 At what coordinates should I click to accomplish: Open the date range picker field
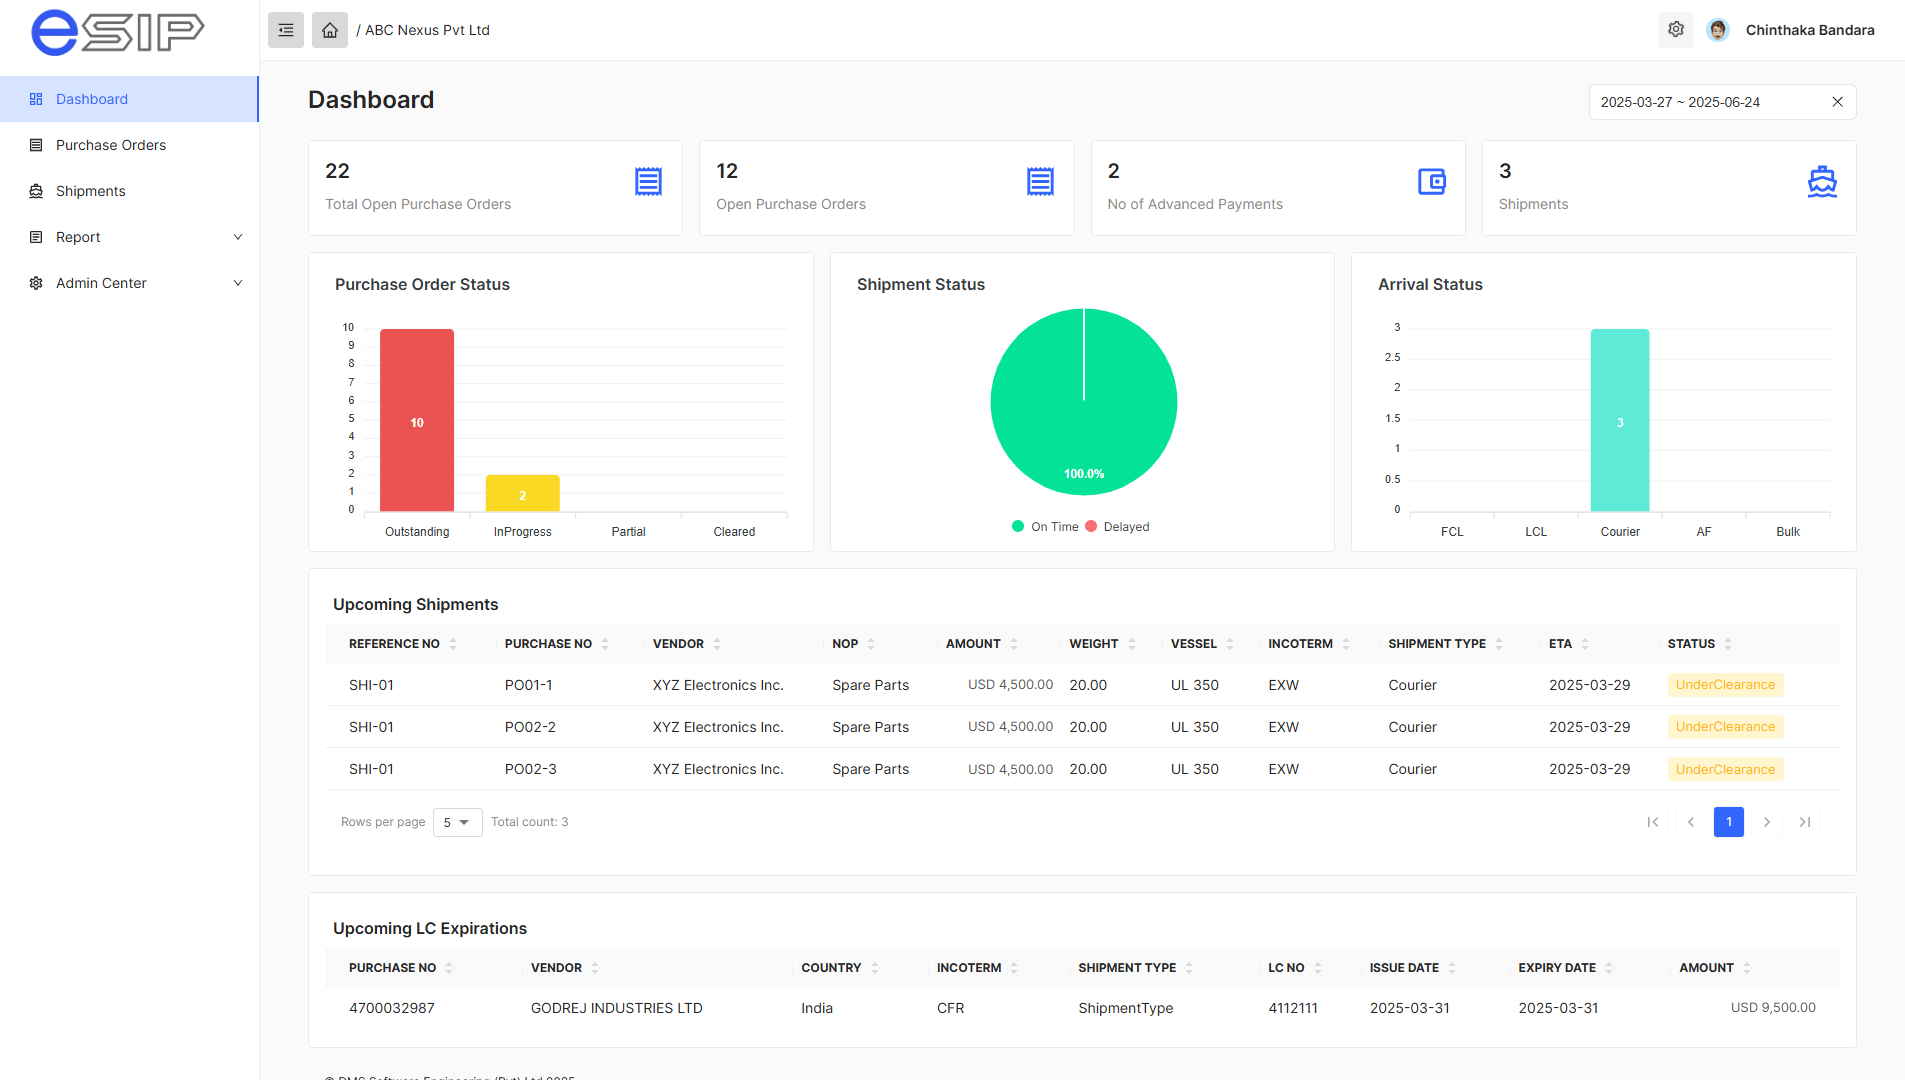(1722, 102)
